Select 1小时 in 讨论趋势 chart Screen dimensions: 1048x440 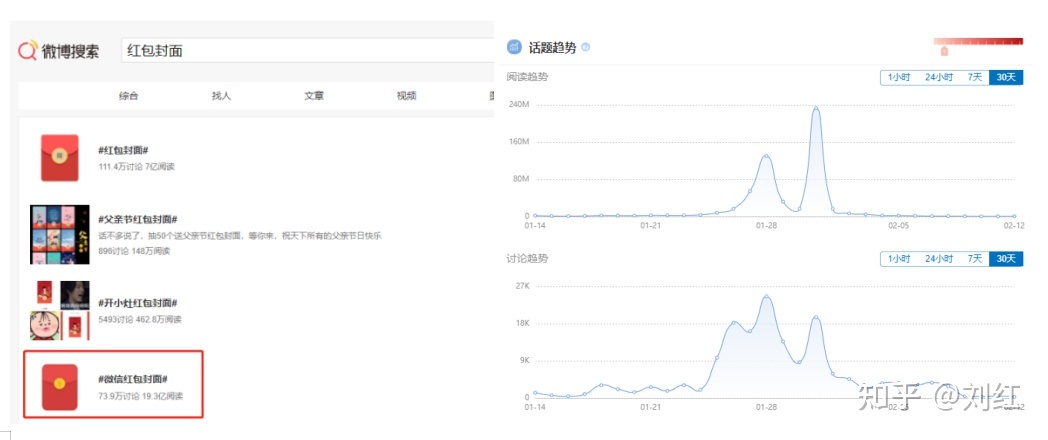(x=899, y=259)
